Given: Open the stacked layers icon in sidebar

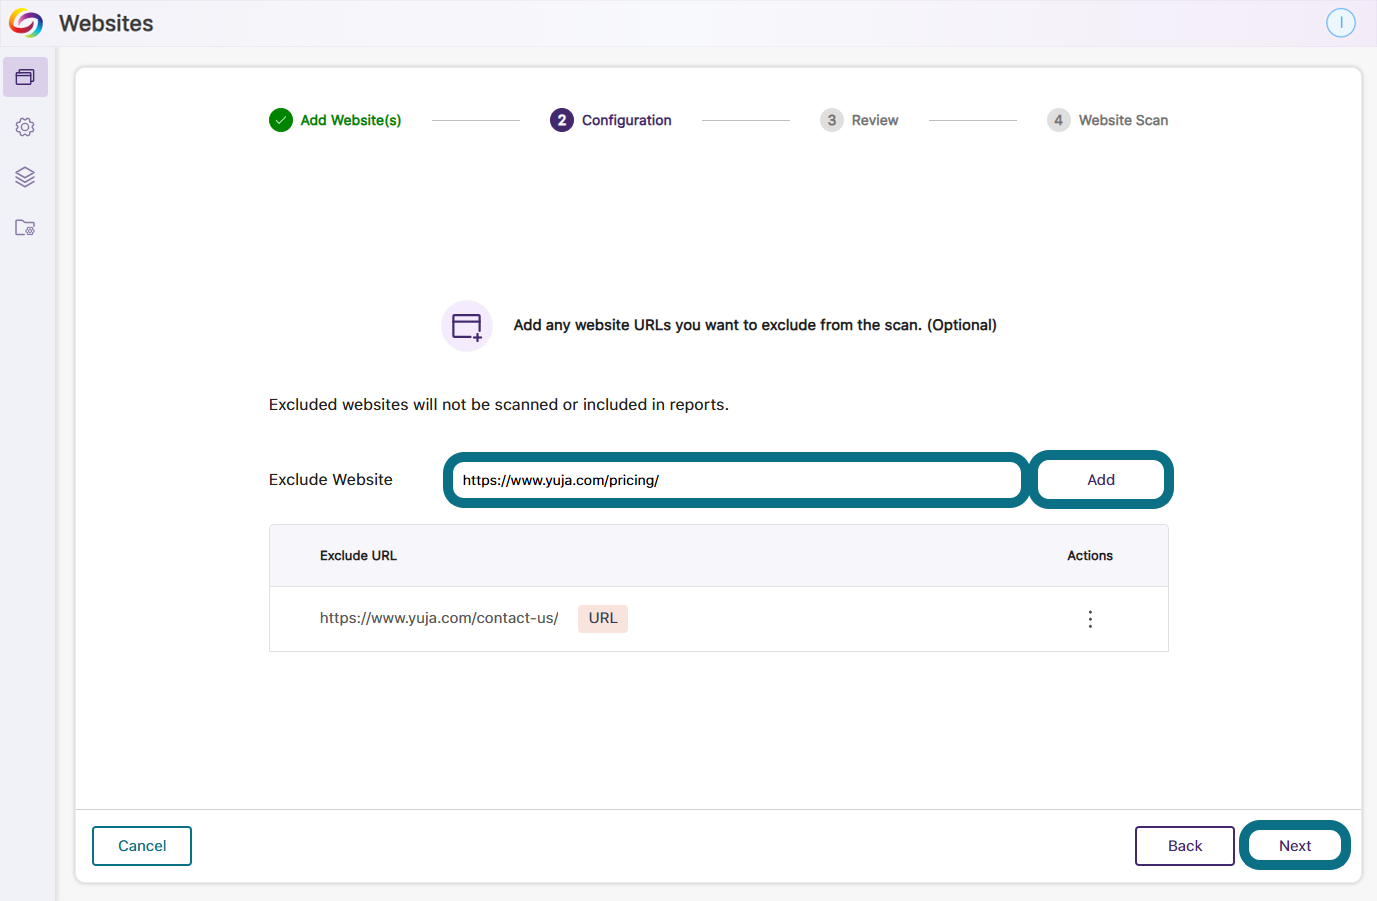Looking at the screenshot, I should (25, 177).
